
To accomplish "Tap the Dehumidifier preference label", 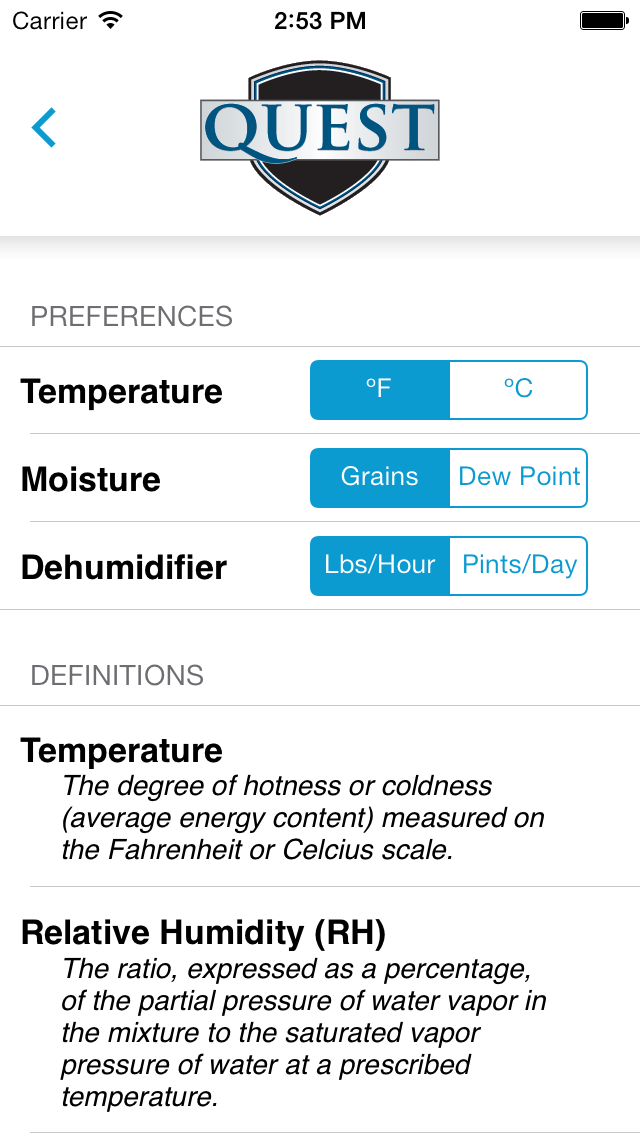I will (x=124, y=568).
